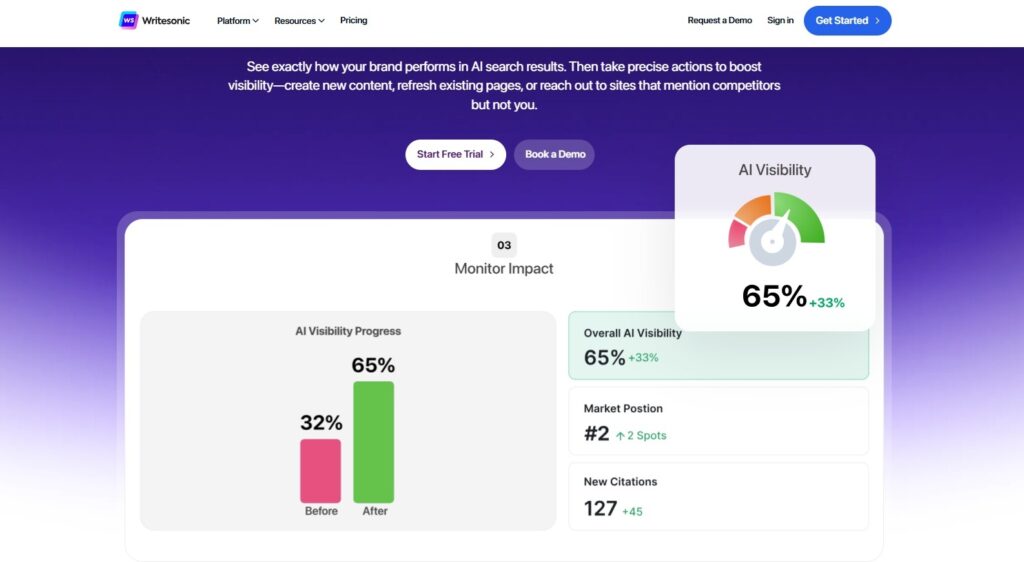Select the Overall AI Visibility card
1024x562 pixels.
tap(718, 345)
